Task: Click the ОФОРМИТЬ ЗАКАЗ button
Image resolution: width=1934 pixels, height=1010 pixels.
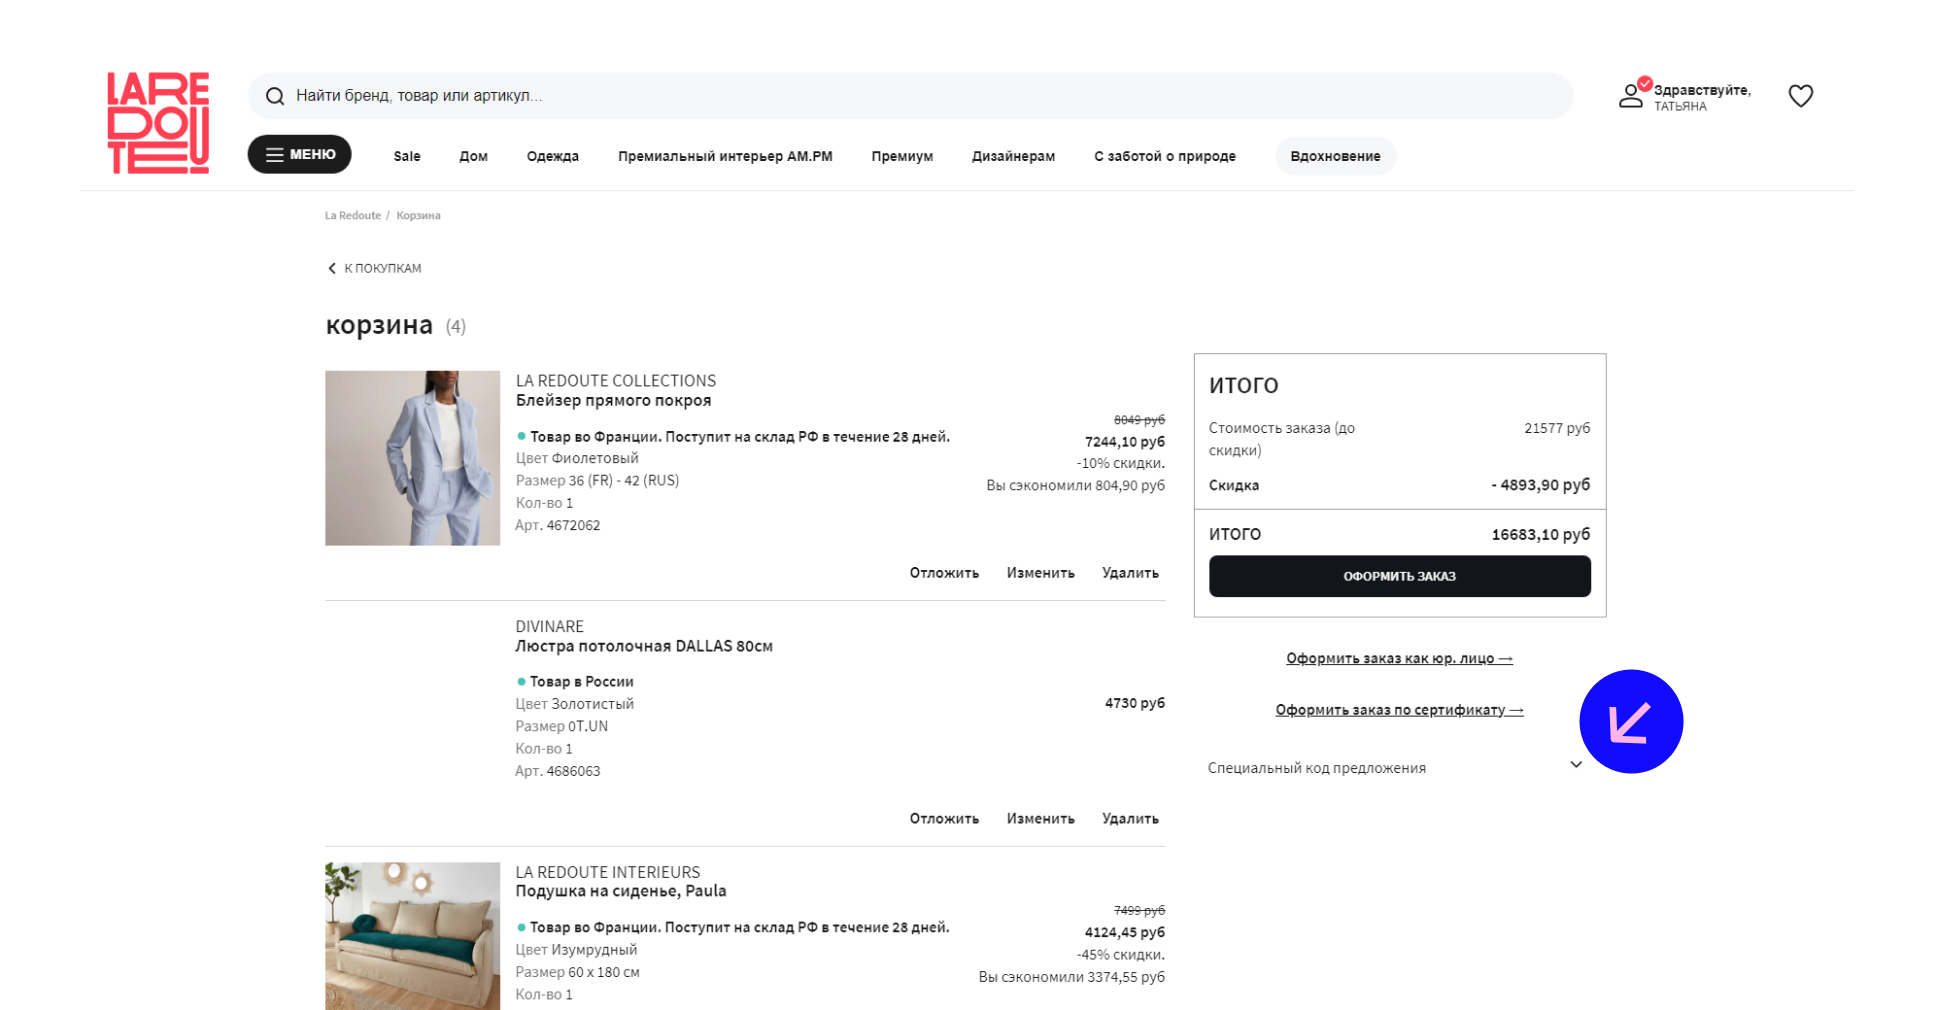Action: 1399,576
